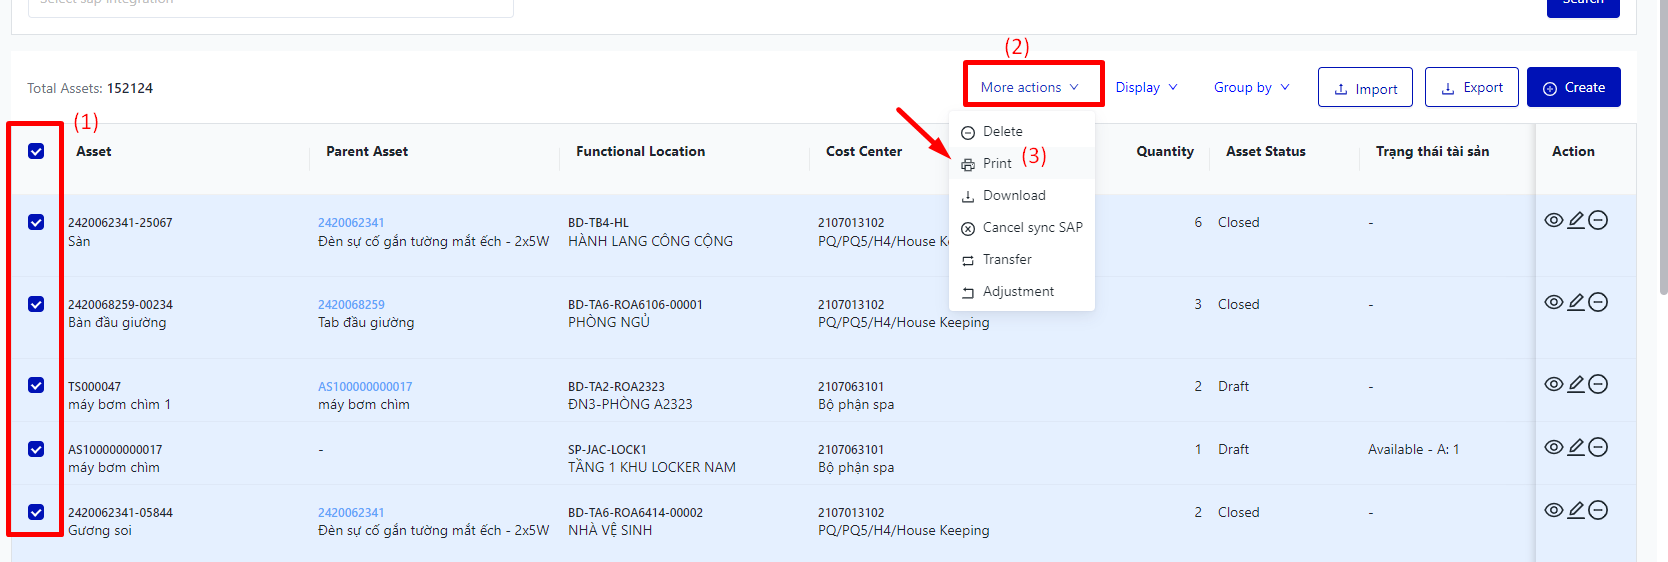Toggle the select-all checkbox in table header
The height and width of the screenshot is (562, 1668).
click(36, 151)
